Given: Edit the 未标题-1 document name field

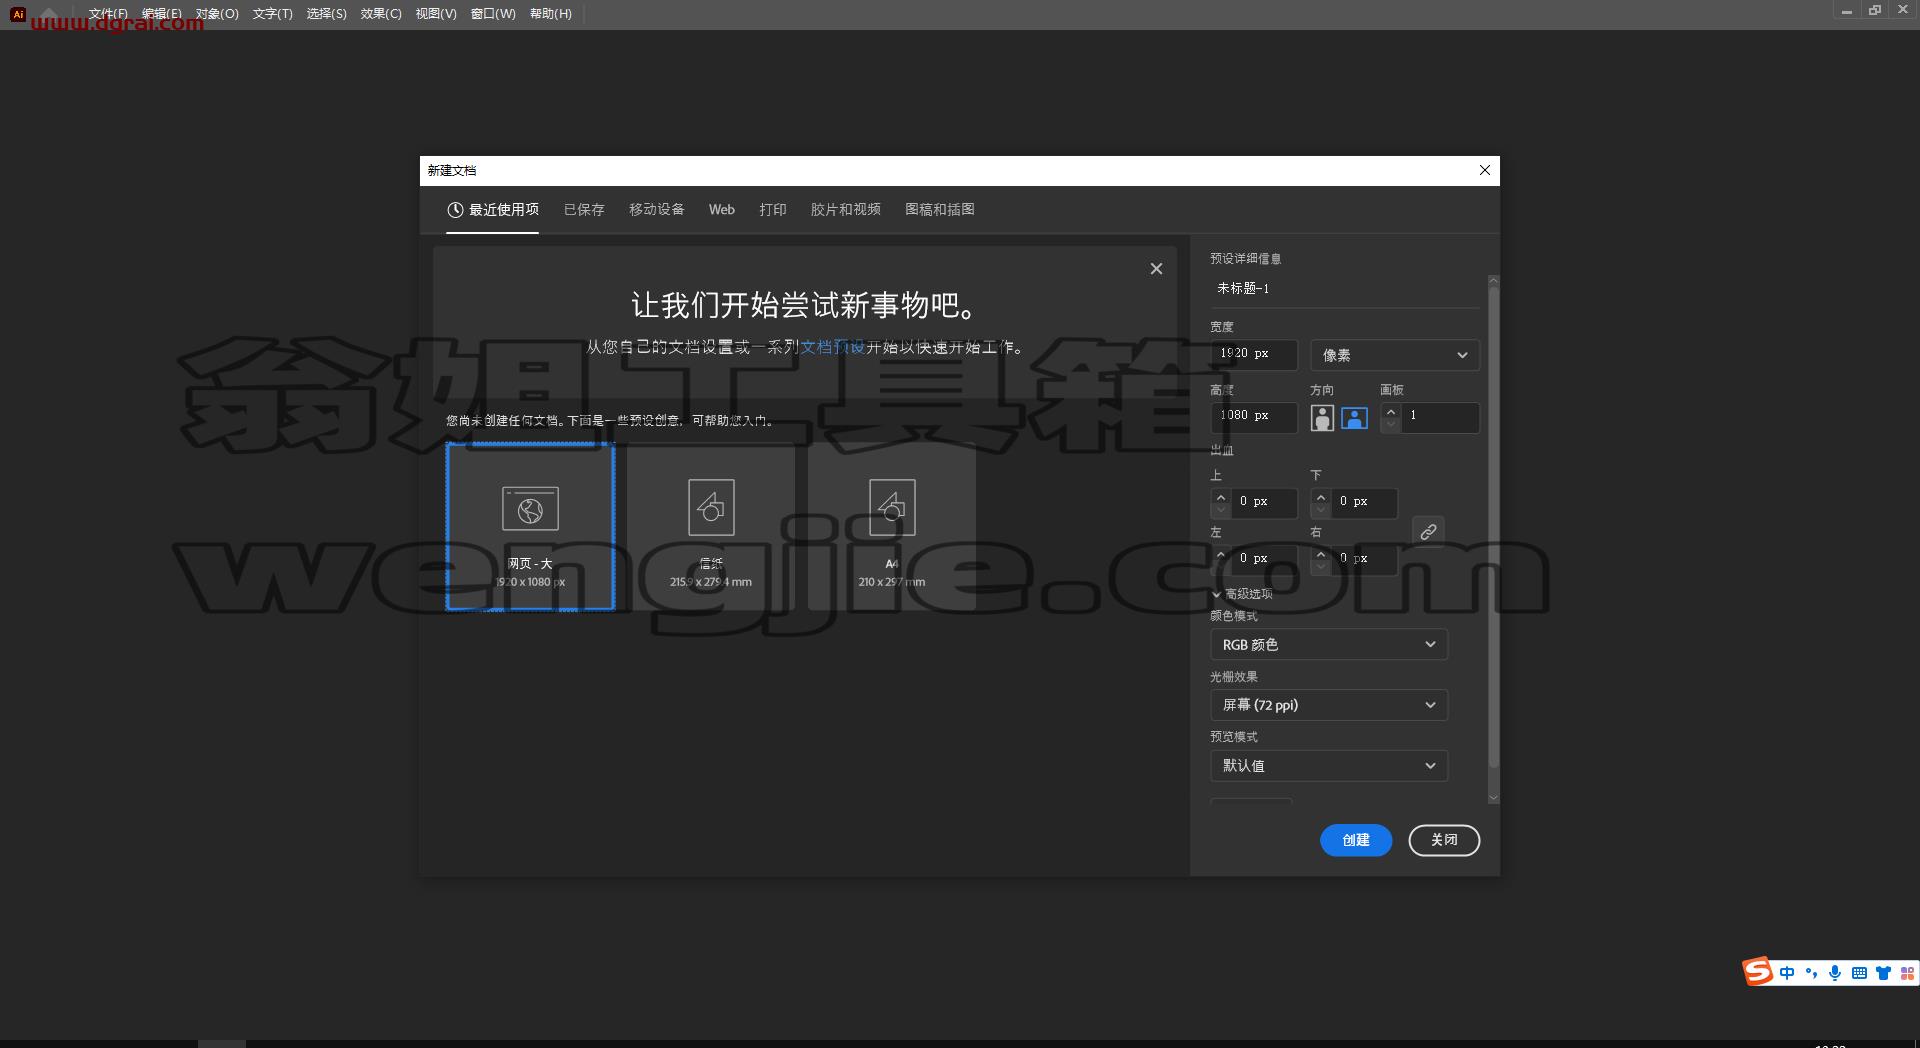Looking at the screenshot, I should (1344, 288).
